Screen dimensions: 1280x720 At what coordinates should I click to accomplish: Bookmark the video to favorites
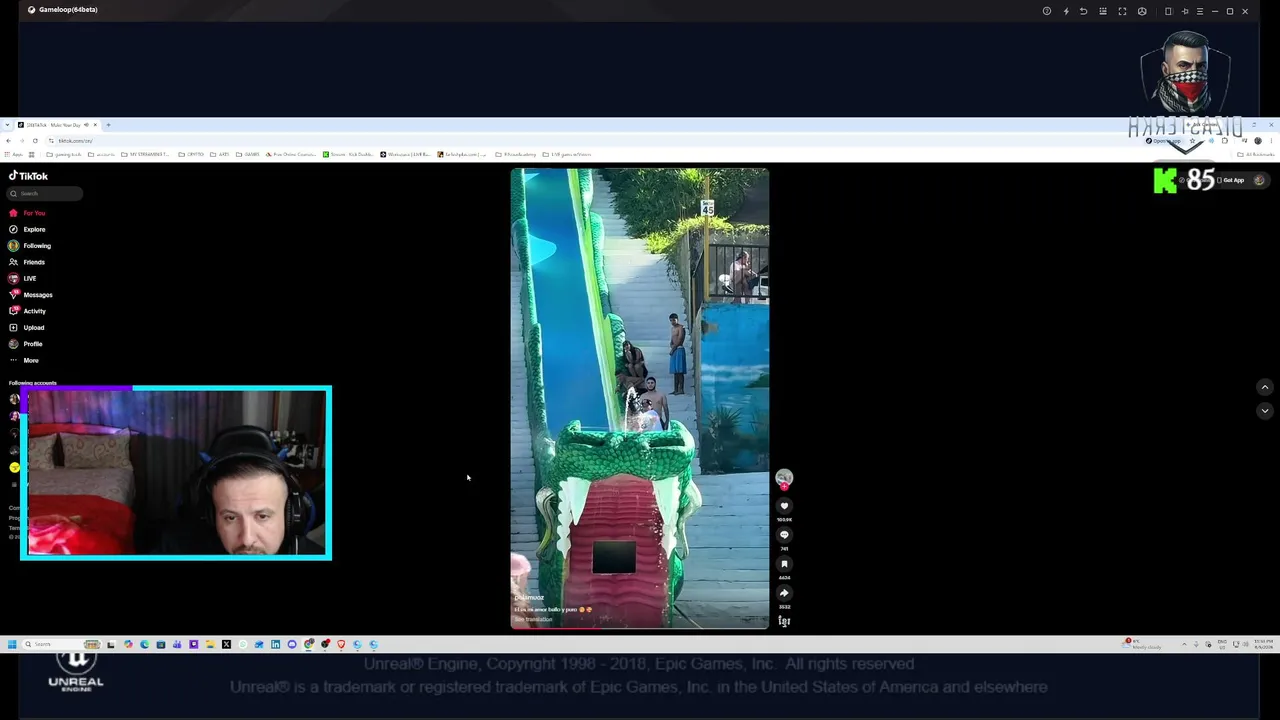click(784, 564)
